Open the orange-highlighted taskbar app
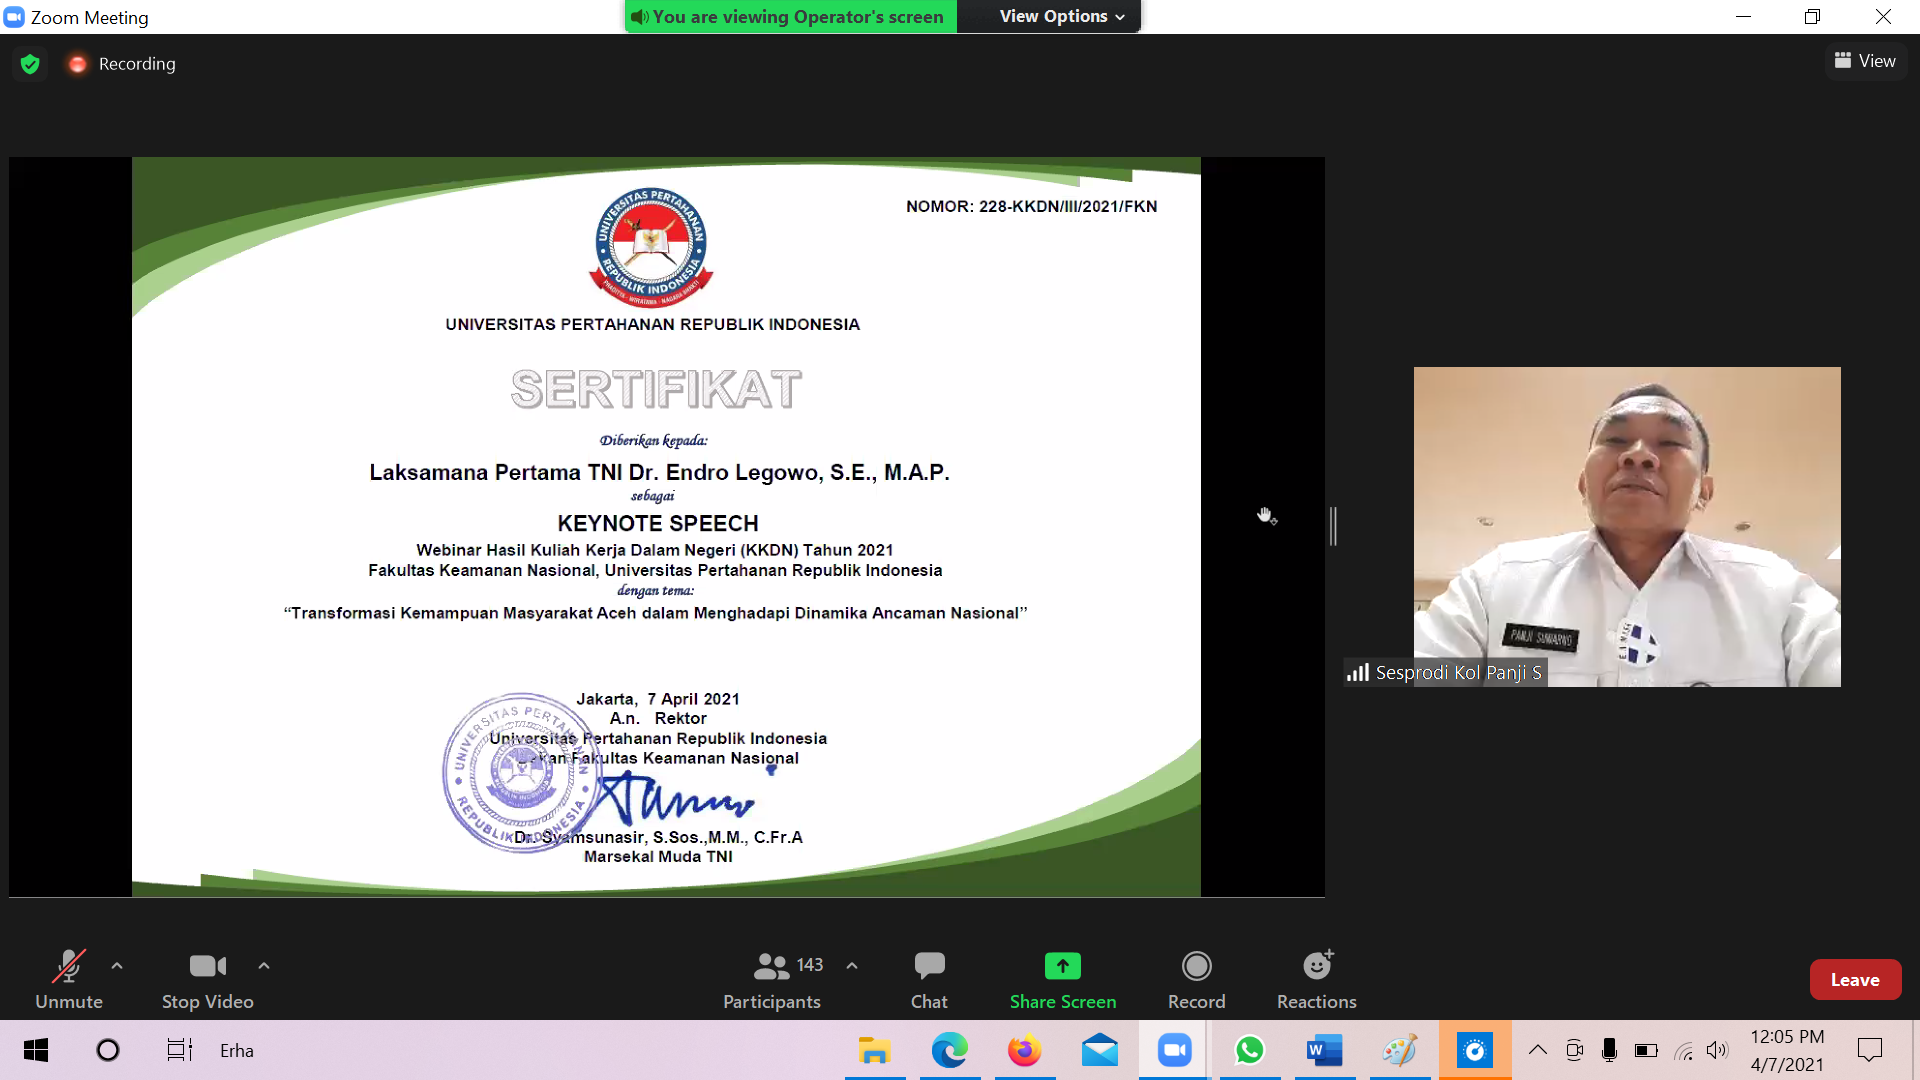The height and width of the screenshot is (1080, 1920). [1475, 1050]
